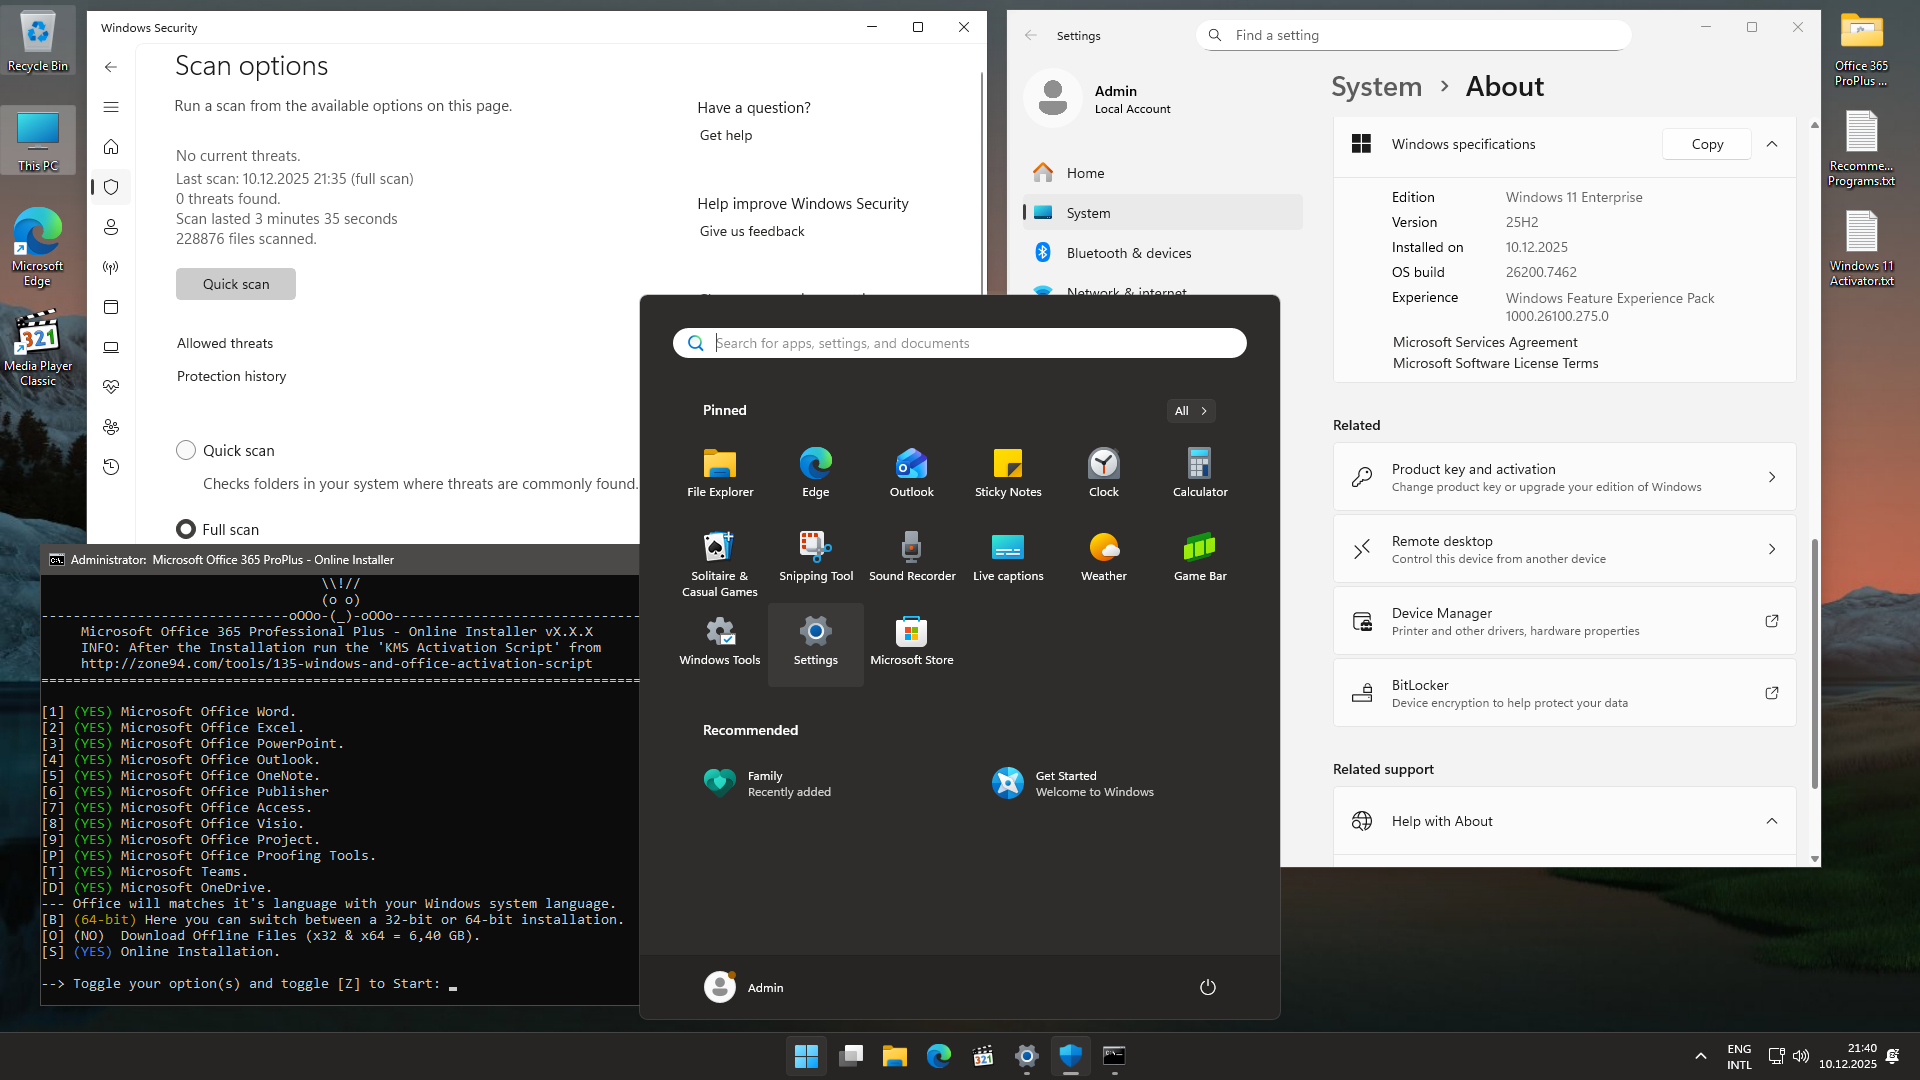Open Virus & threat protection in Windows Security sidebar

pos(110,187)
